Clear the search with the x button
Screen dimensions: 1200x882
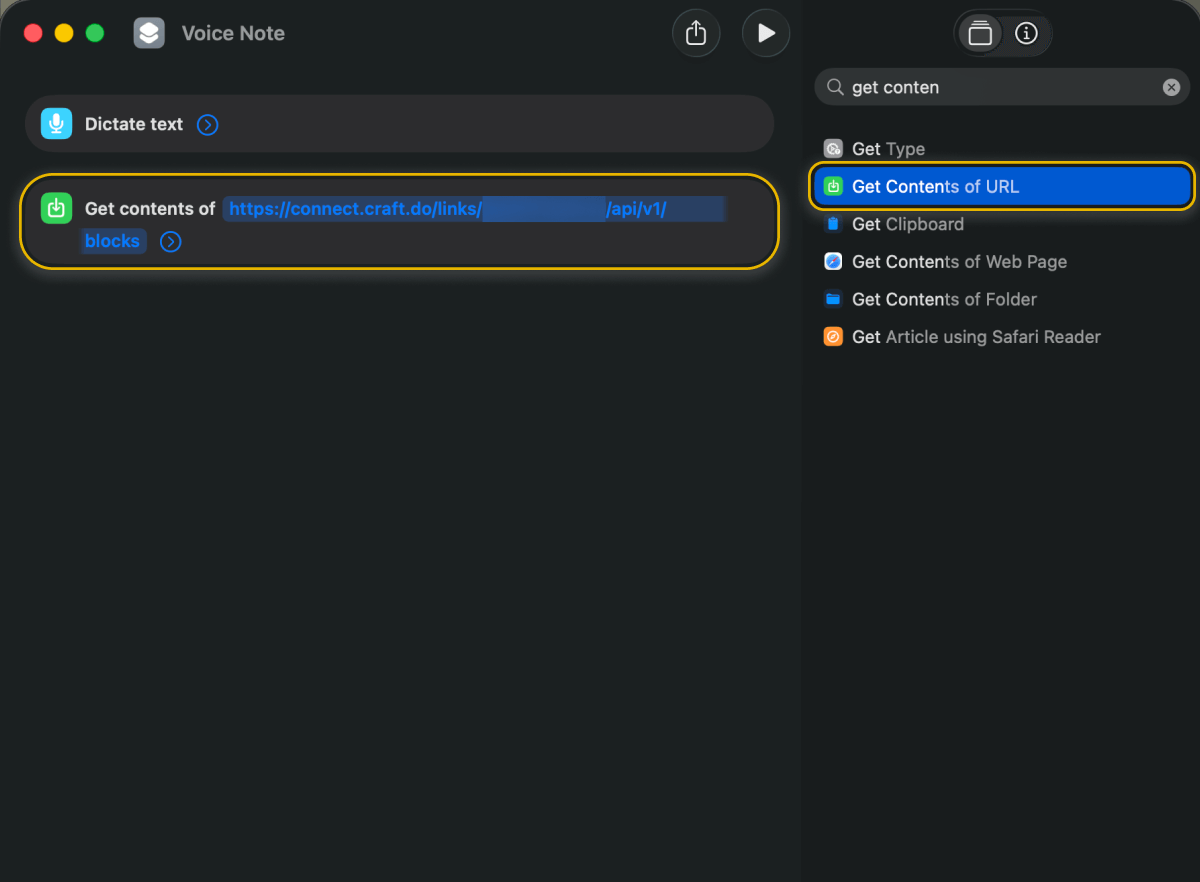tap(1171, 87)
